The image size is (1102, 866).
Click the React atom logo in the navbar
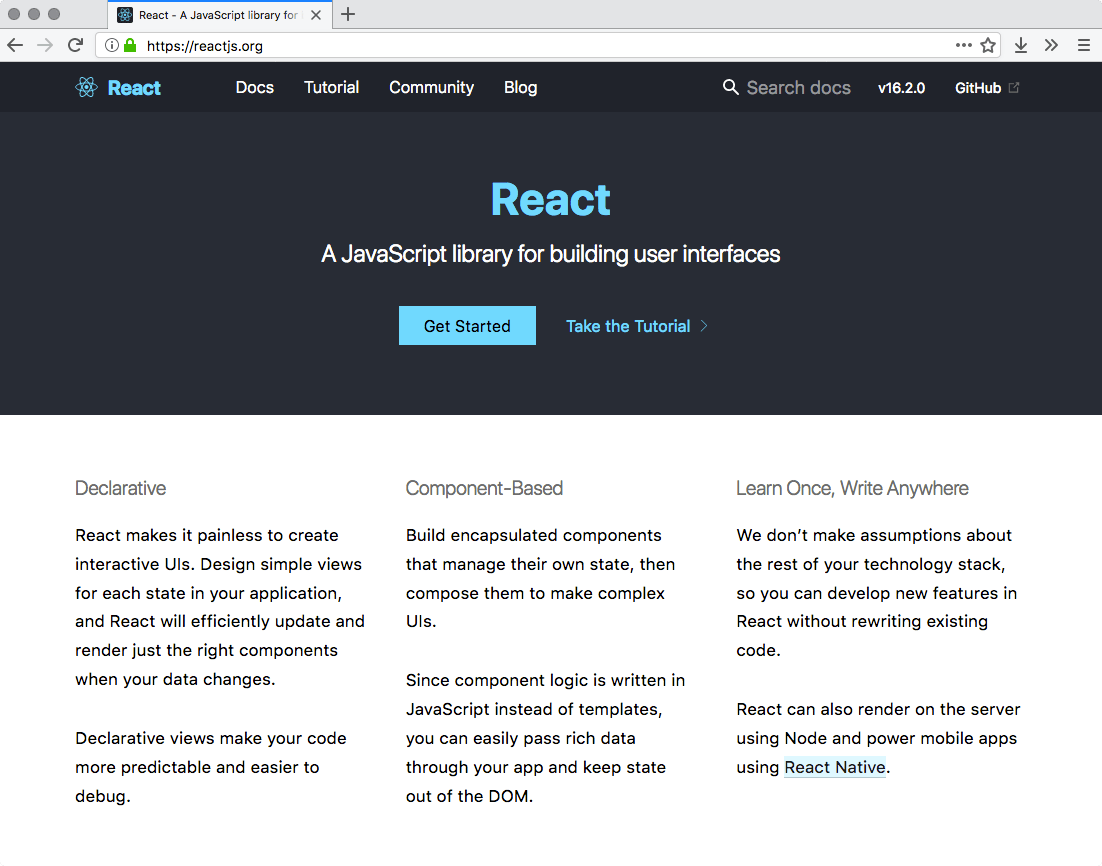click(86, 87)
